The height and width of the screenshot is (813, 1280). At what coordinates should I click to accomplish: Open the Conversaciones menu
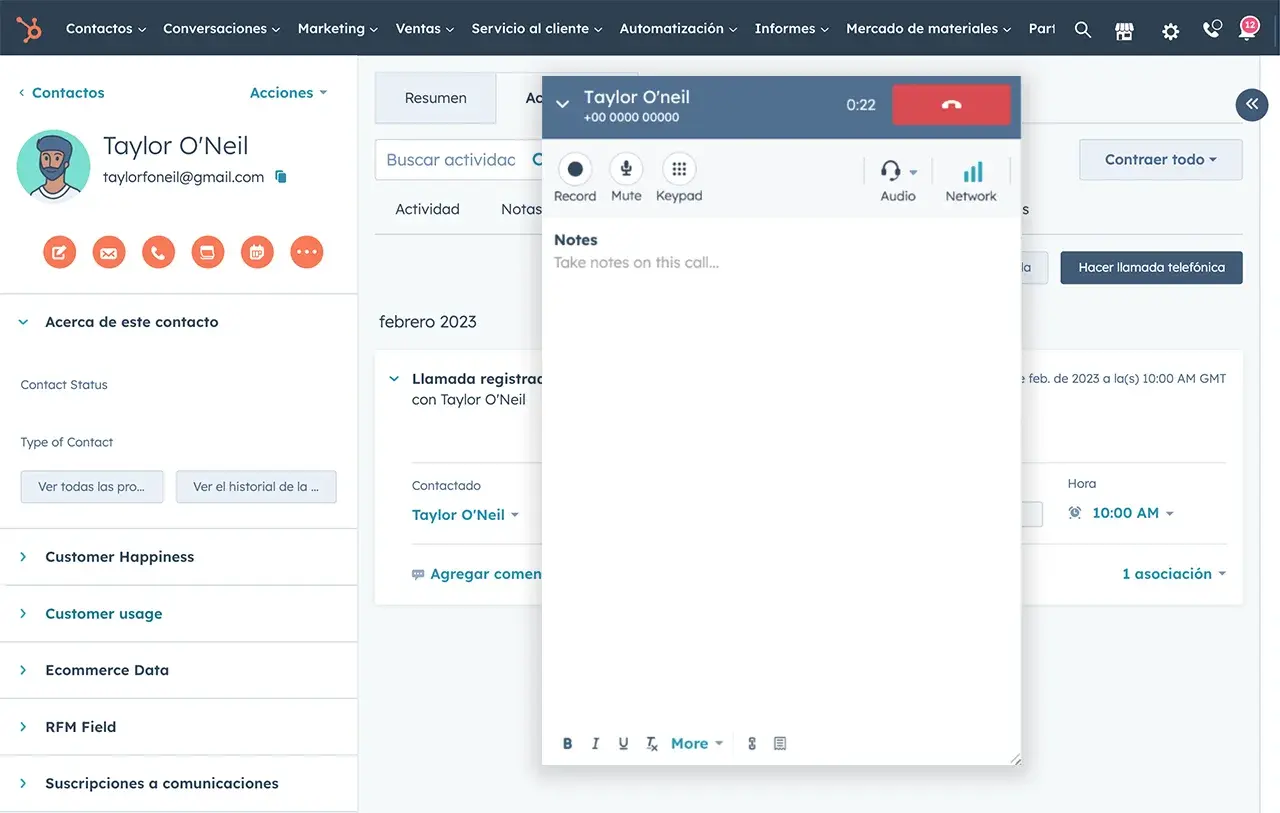[x=222, y=29]
